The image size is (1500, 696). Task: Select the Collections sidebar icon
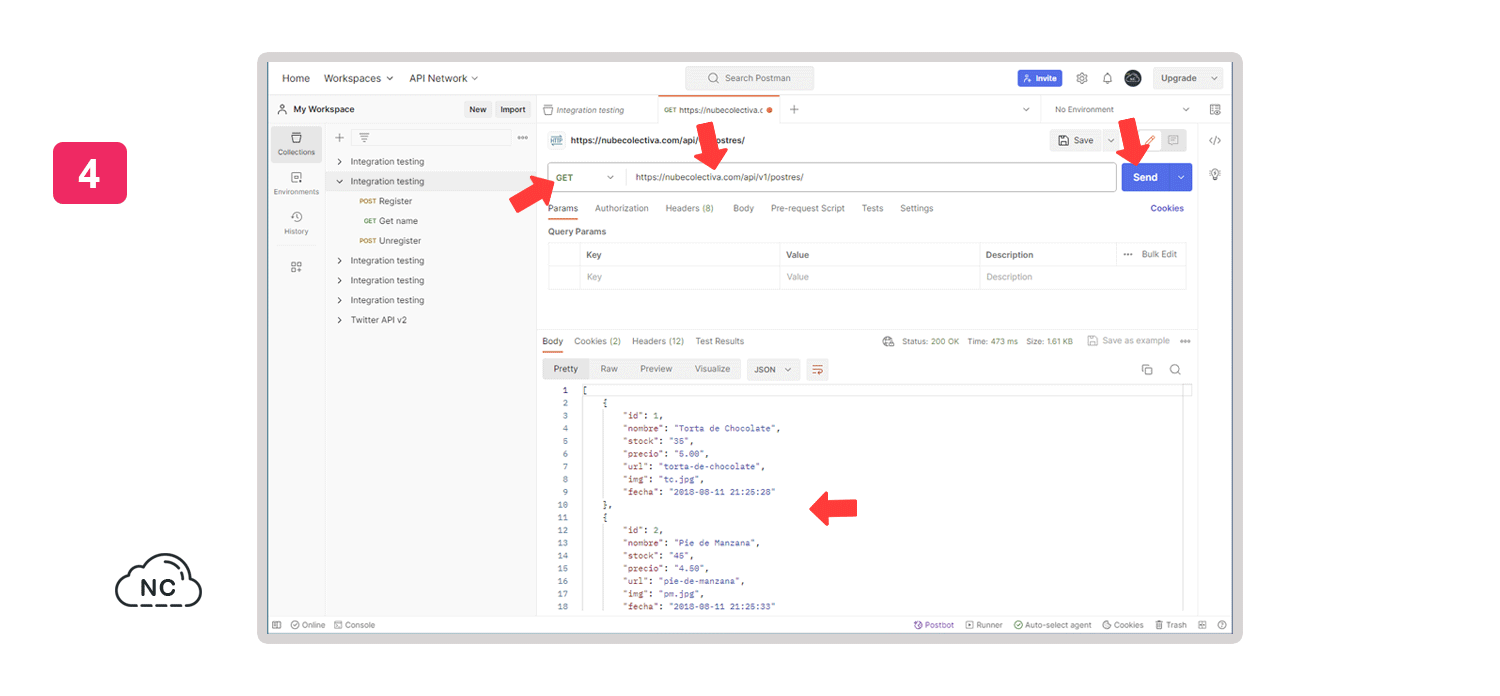(296, 143)
